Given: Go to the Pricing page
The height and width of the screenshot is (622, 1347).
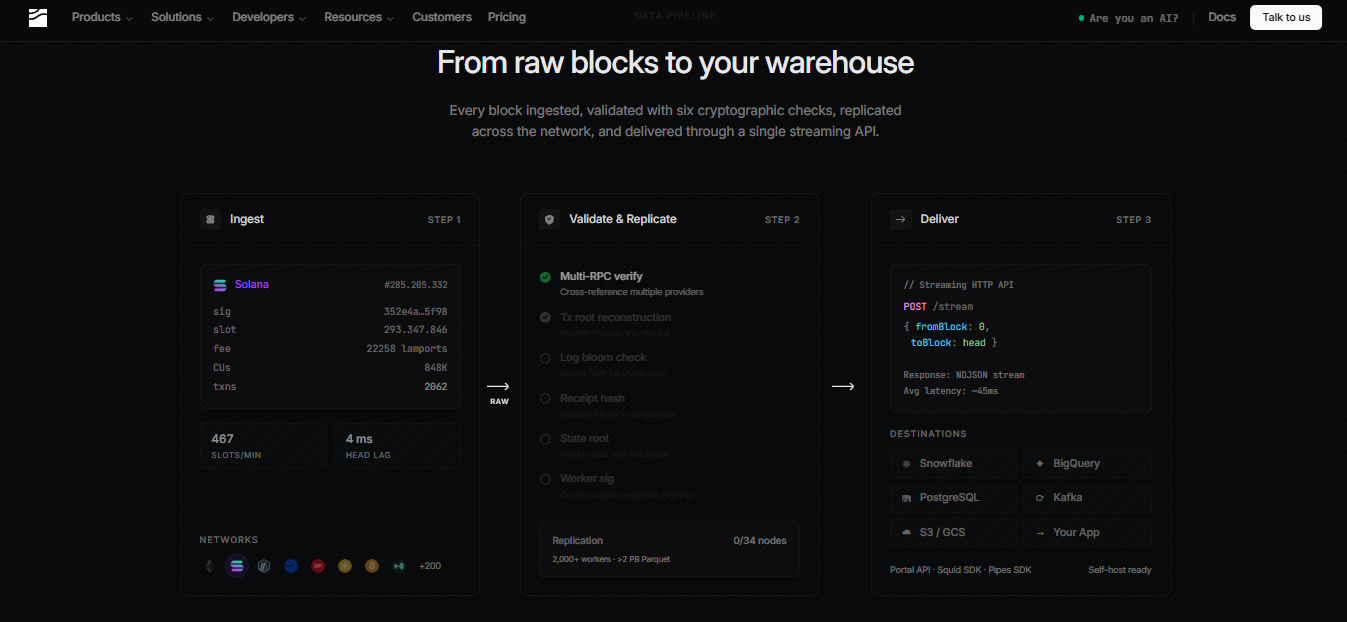Looking at the screenshot, I should tap(507, 17).
